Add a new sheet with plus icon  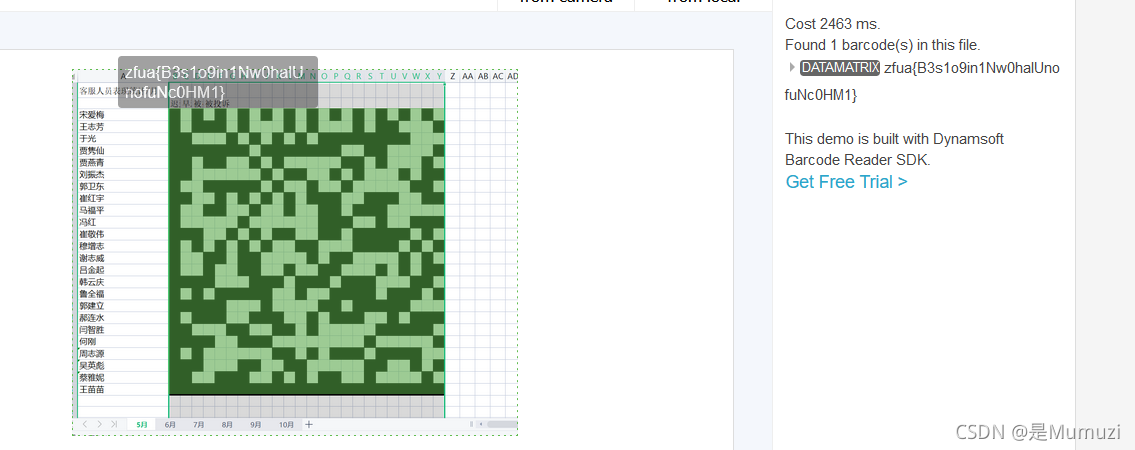pyautogui.click(x=309, y=425)
